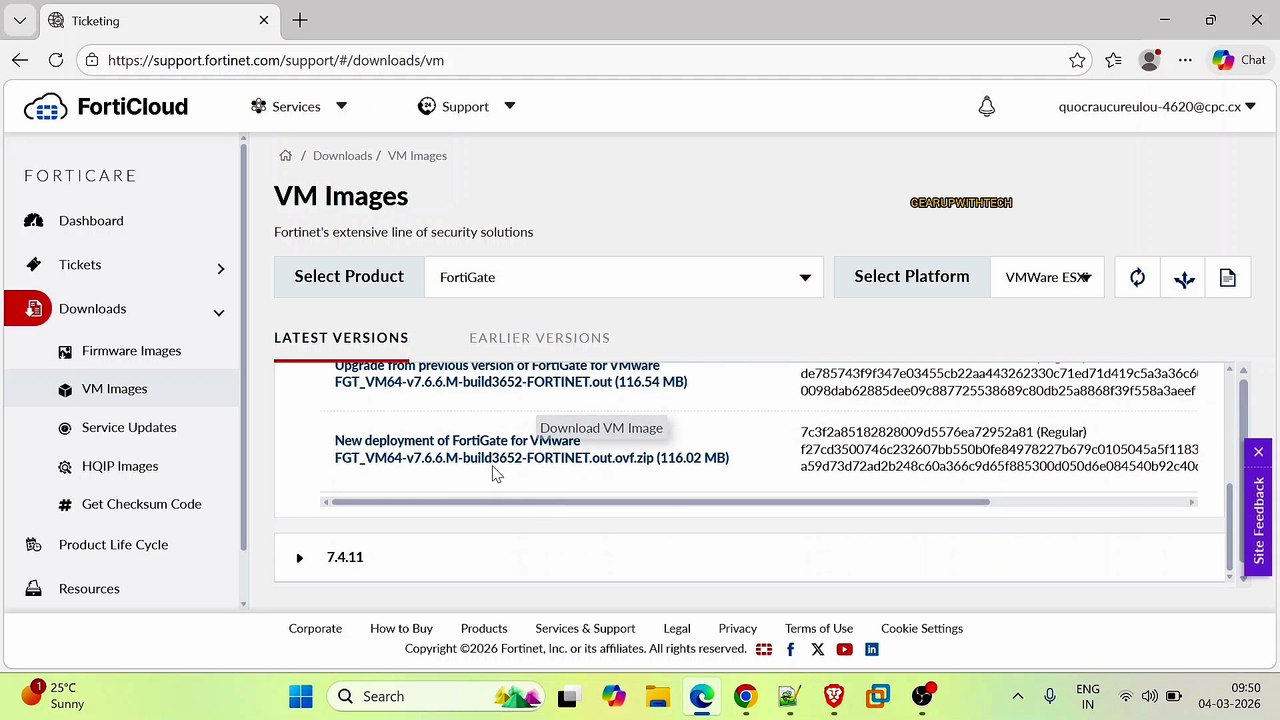The height and width of the screenshot is (720, 1280).
Task: Open the browser favorites list icon
Action: [x=1113, y=60]
